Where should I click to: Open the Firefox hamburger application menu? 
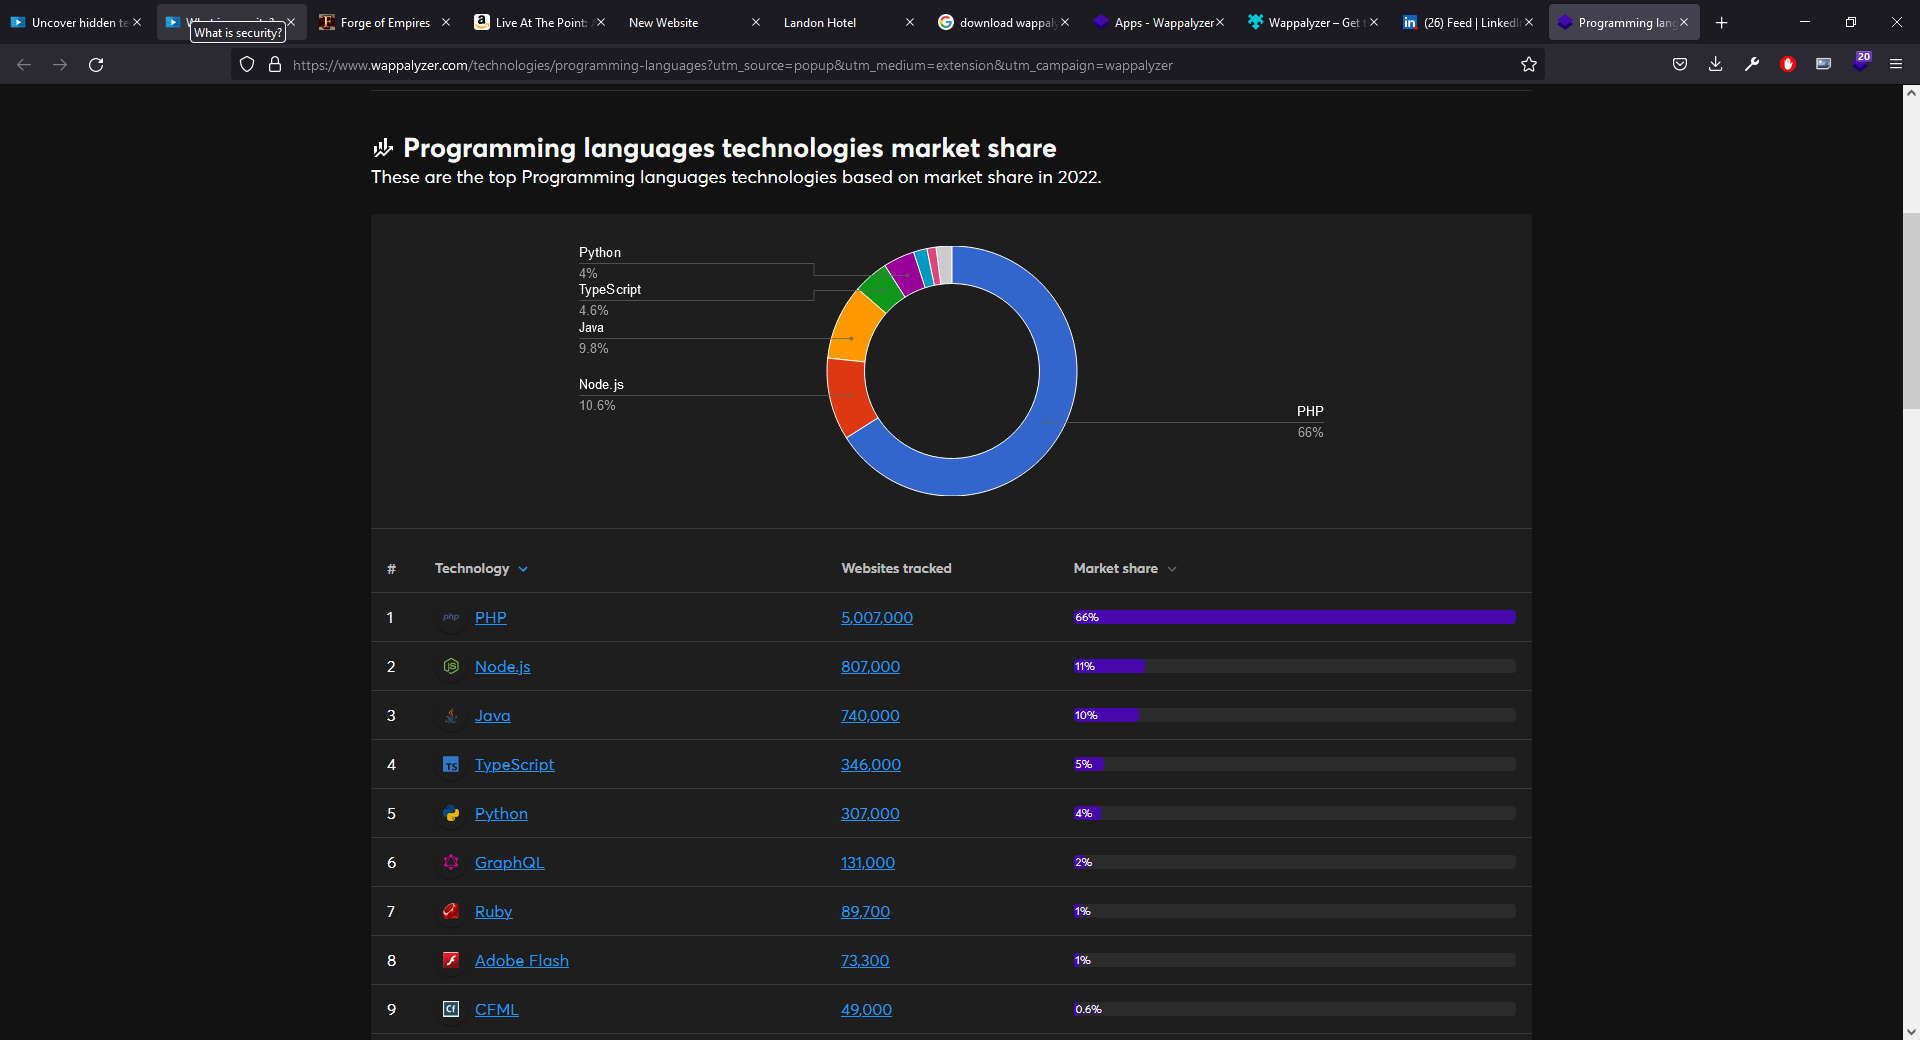(1896, 64)
